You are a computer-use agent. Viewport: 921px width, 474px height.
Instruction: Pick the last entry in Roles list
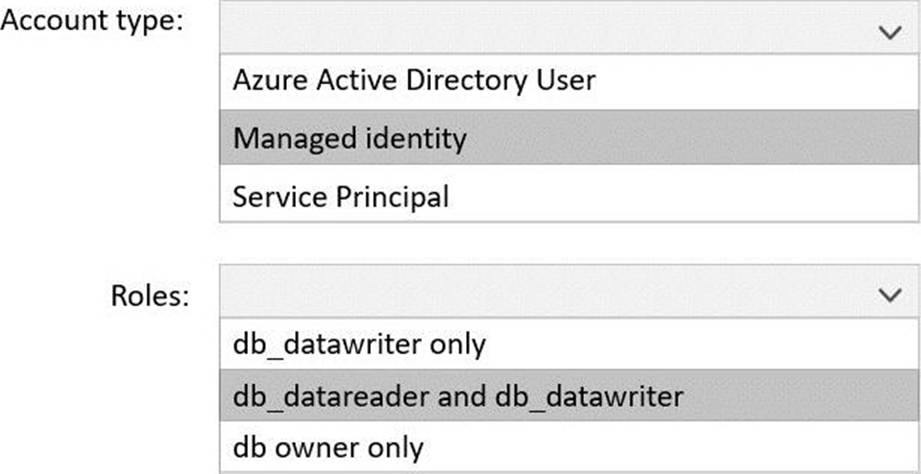[568, 447]
